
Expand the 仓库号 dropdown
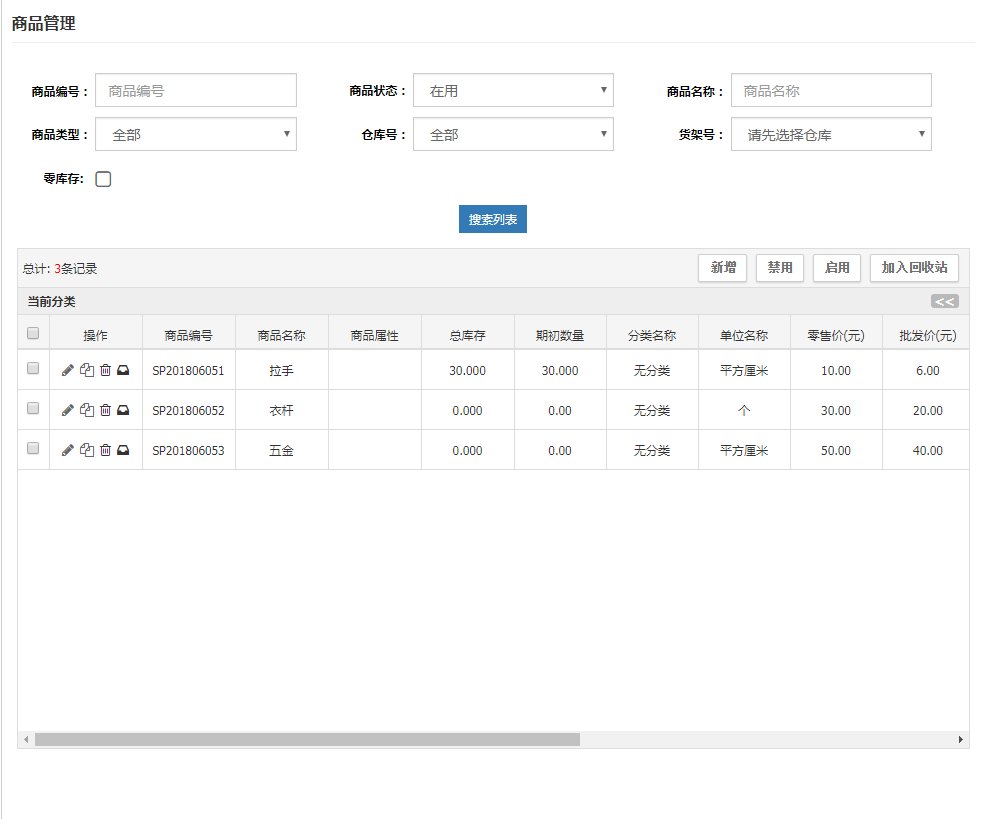tap(513, 135)
